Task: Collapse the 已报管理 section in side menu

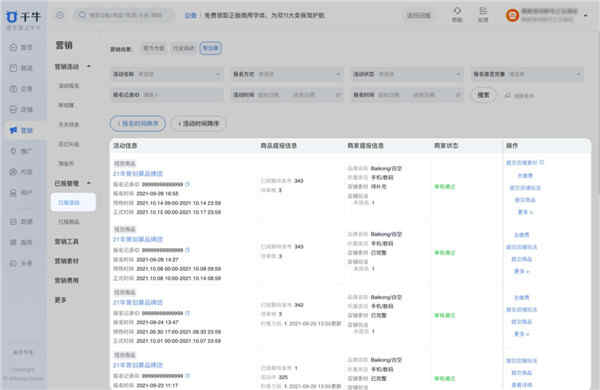Action: tap(89, 183)
